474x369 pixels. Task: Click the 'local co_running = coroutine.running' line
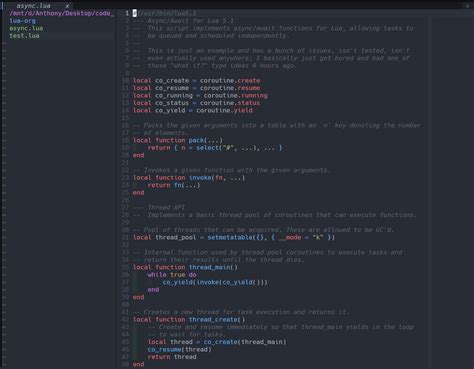coord(200,95)
